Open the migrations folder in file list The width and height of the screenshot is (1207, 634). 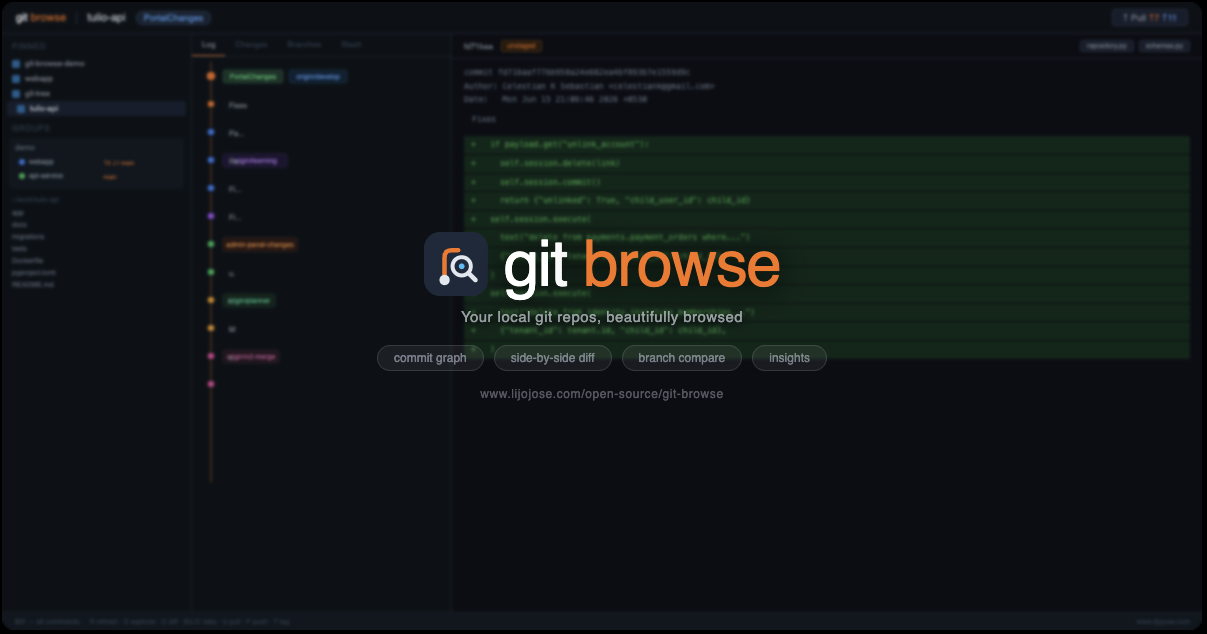(29, 236)
